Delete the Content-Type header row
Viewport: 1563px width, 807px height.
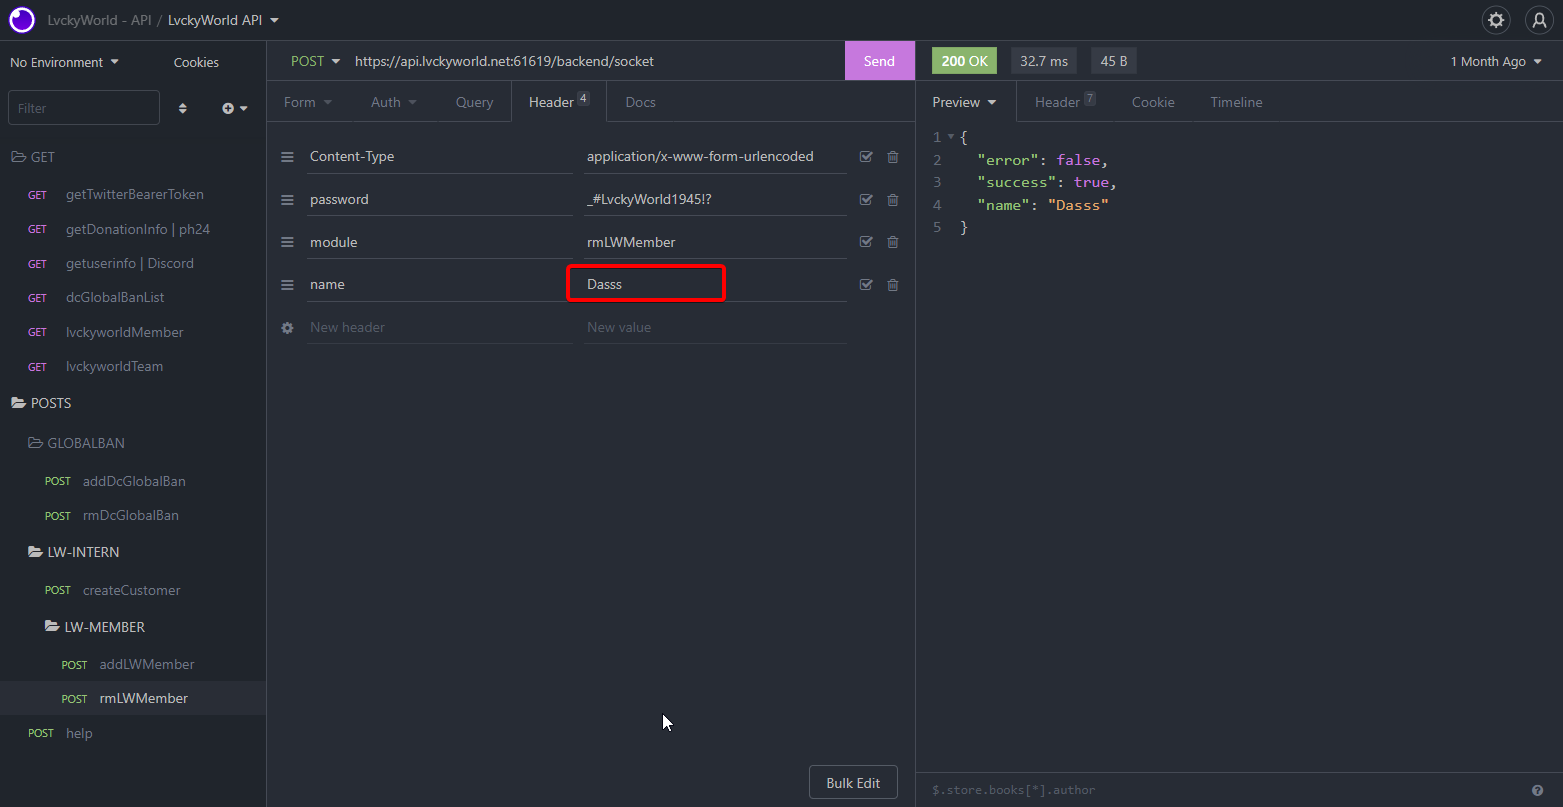(x=893, y=157)
